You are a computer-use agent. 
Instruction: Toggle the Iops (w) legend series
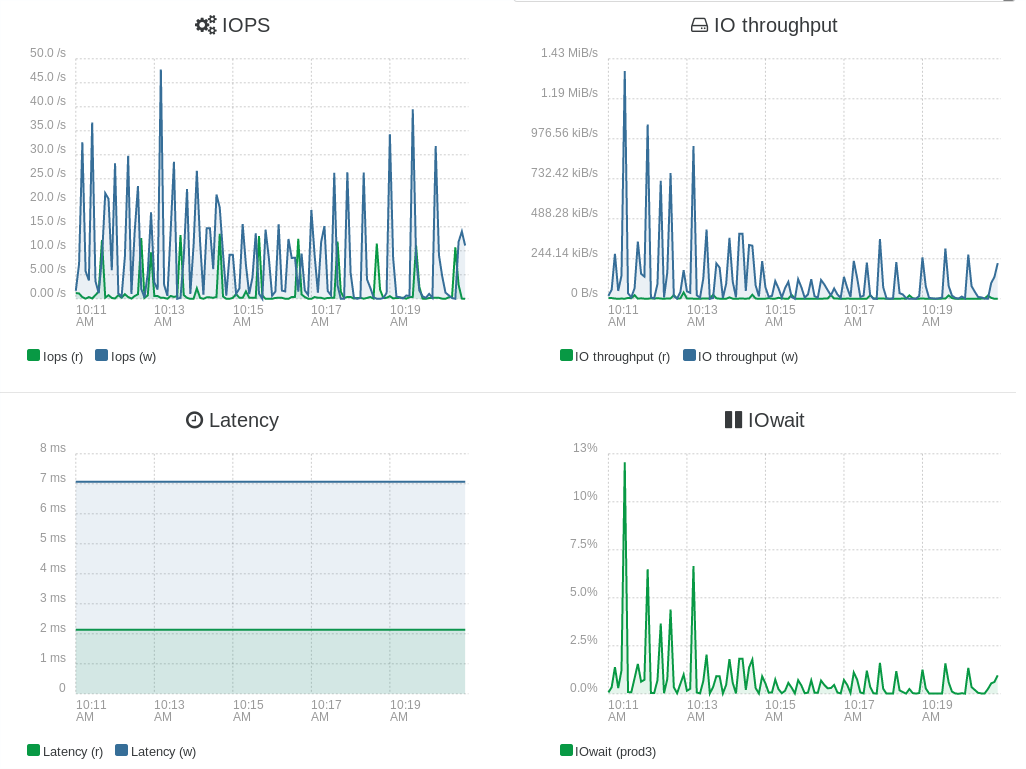point(126,357)
